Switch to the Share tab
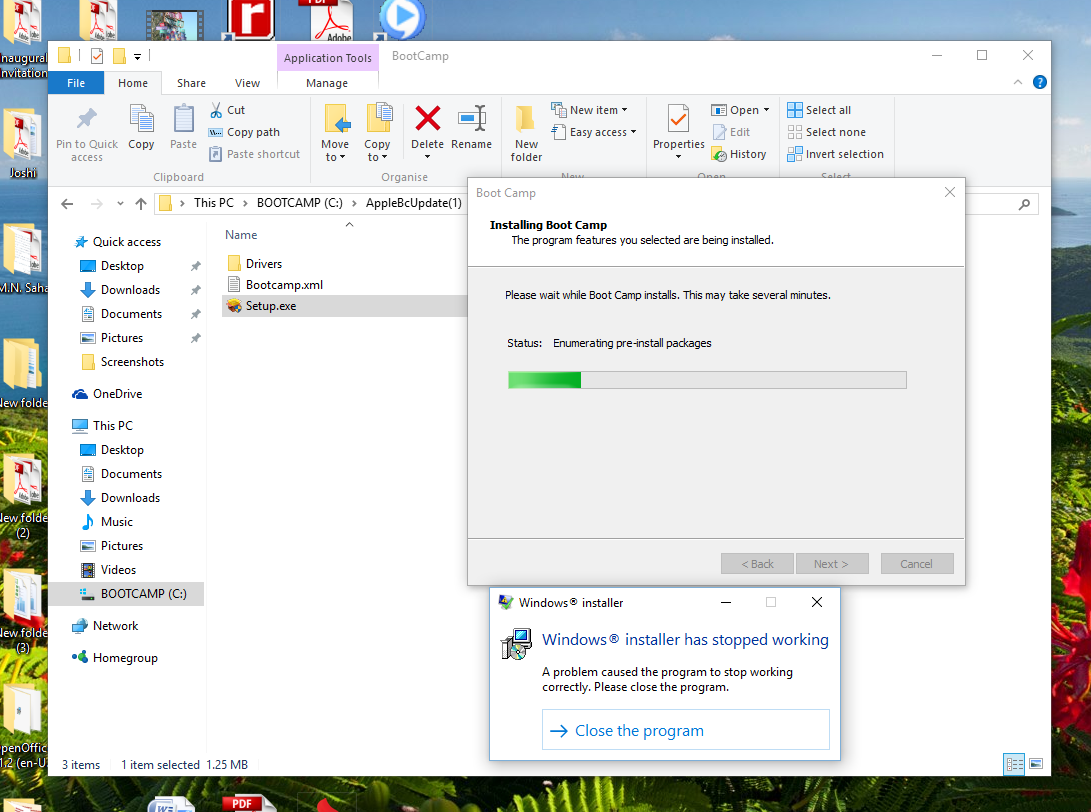The width and height of the screenshot is (1091, 812). tap(191, 83)
